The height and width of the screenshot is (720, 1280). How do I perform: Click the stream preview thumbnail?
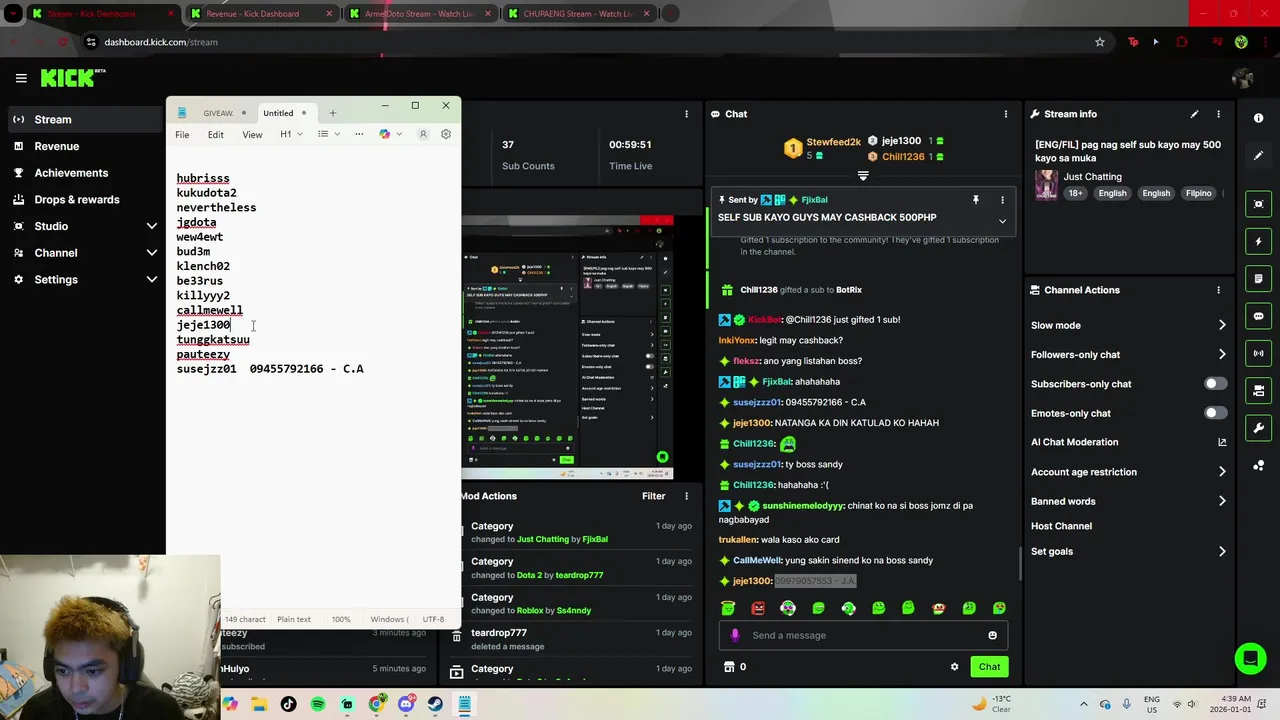(567, 347)
